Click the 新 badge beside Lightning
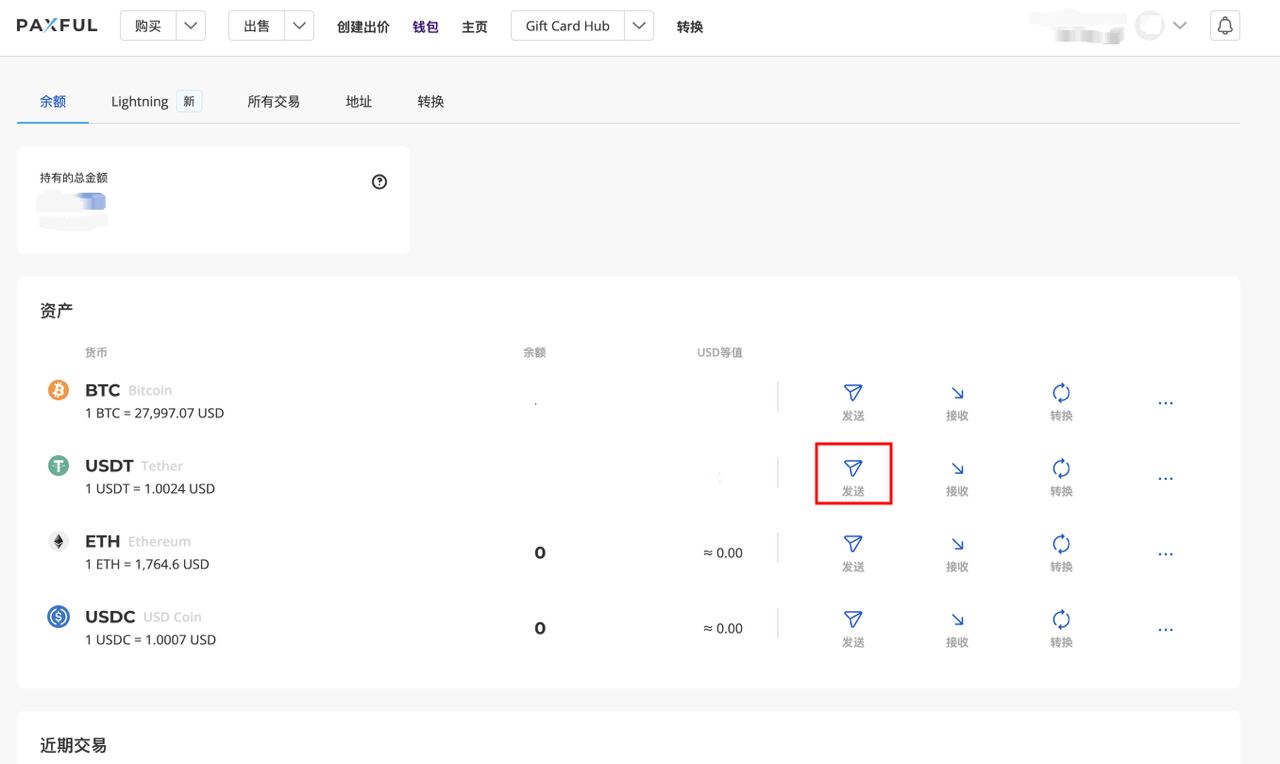The image size is (1280, 764). pos(189,101)
